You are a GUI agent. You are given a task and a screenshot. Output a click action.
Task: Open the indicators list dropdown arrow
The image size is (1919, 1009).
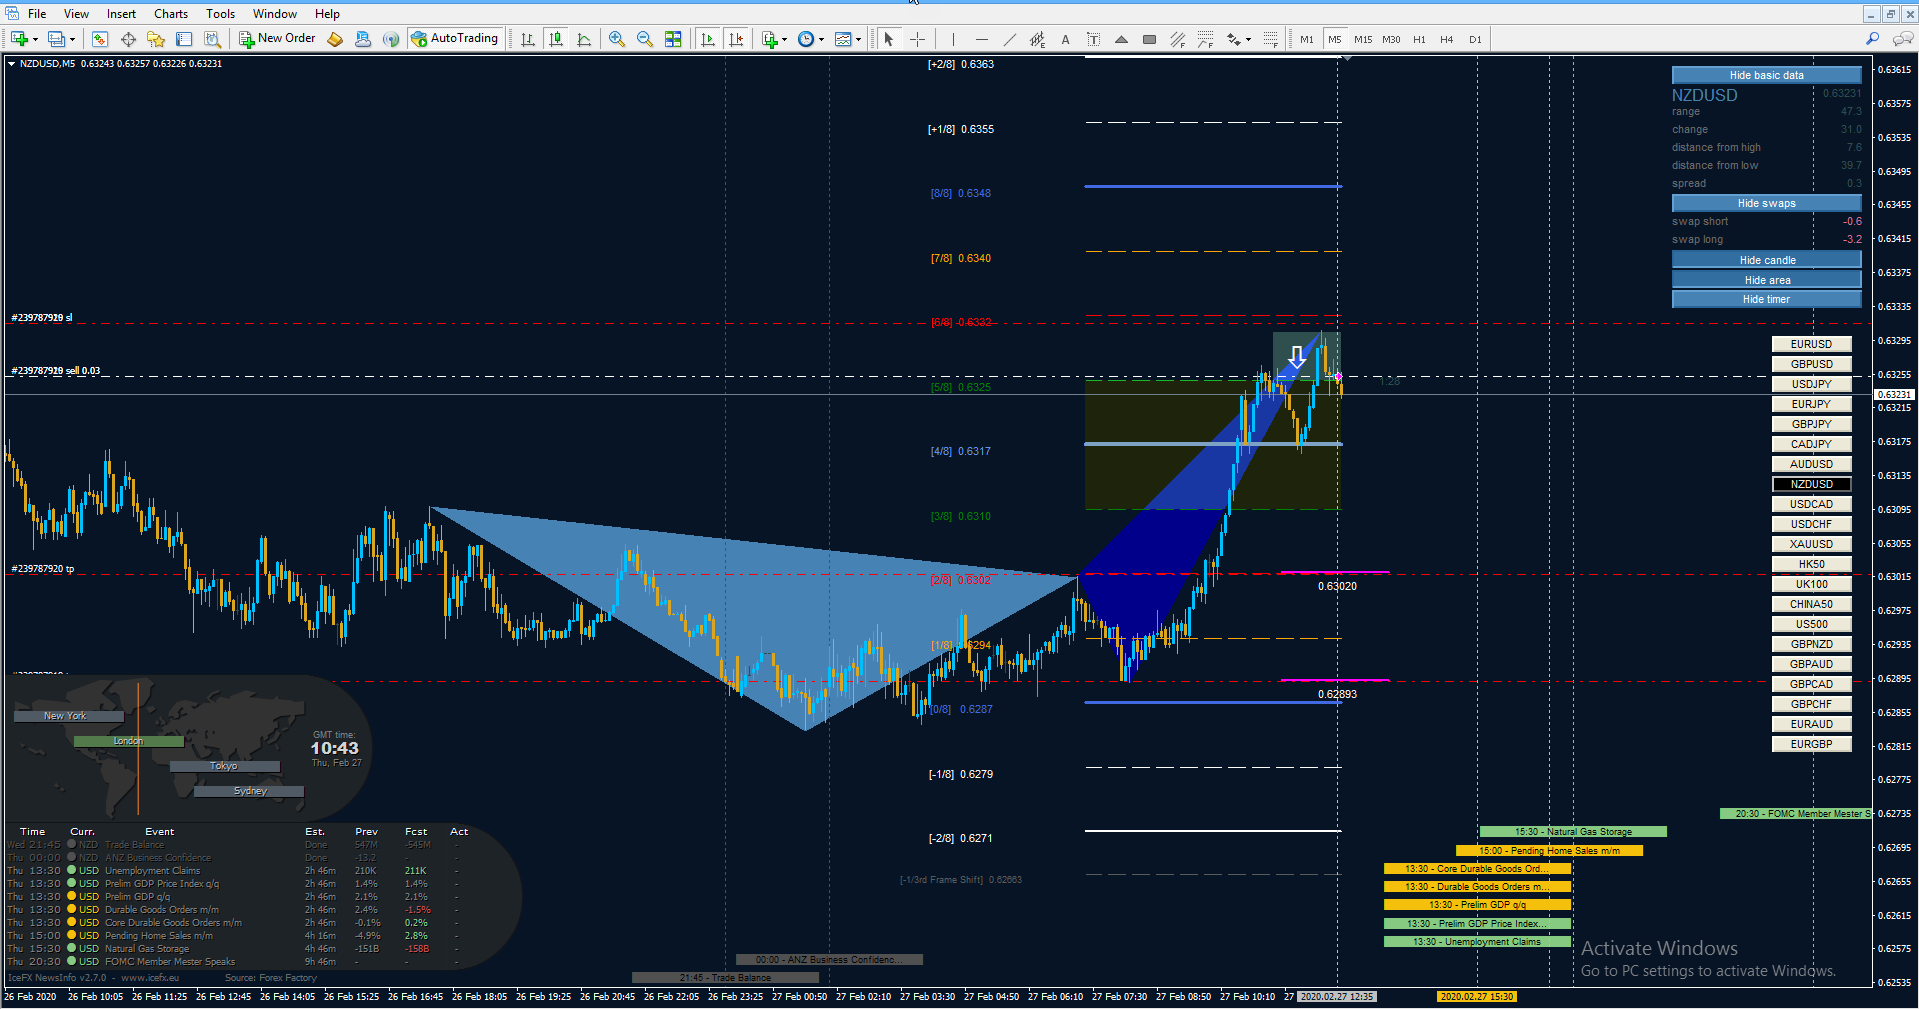pos(784,40)
